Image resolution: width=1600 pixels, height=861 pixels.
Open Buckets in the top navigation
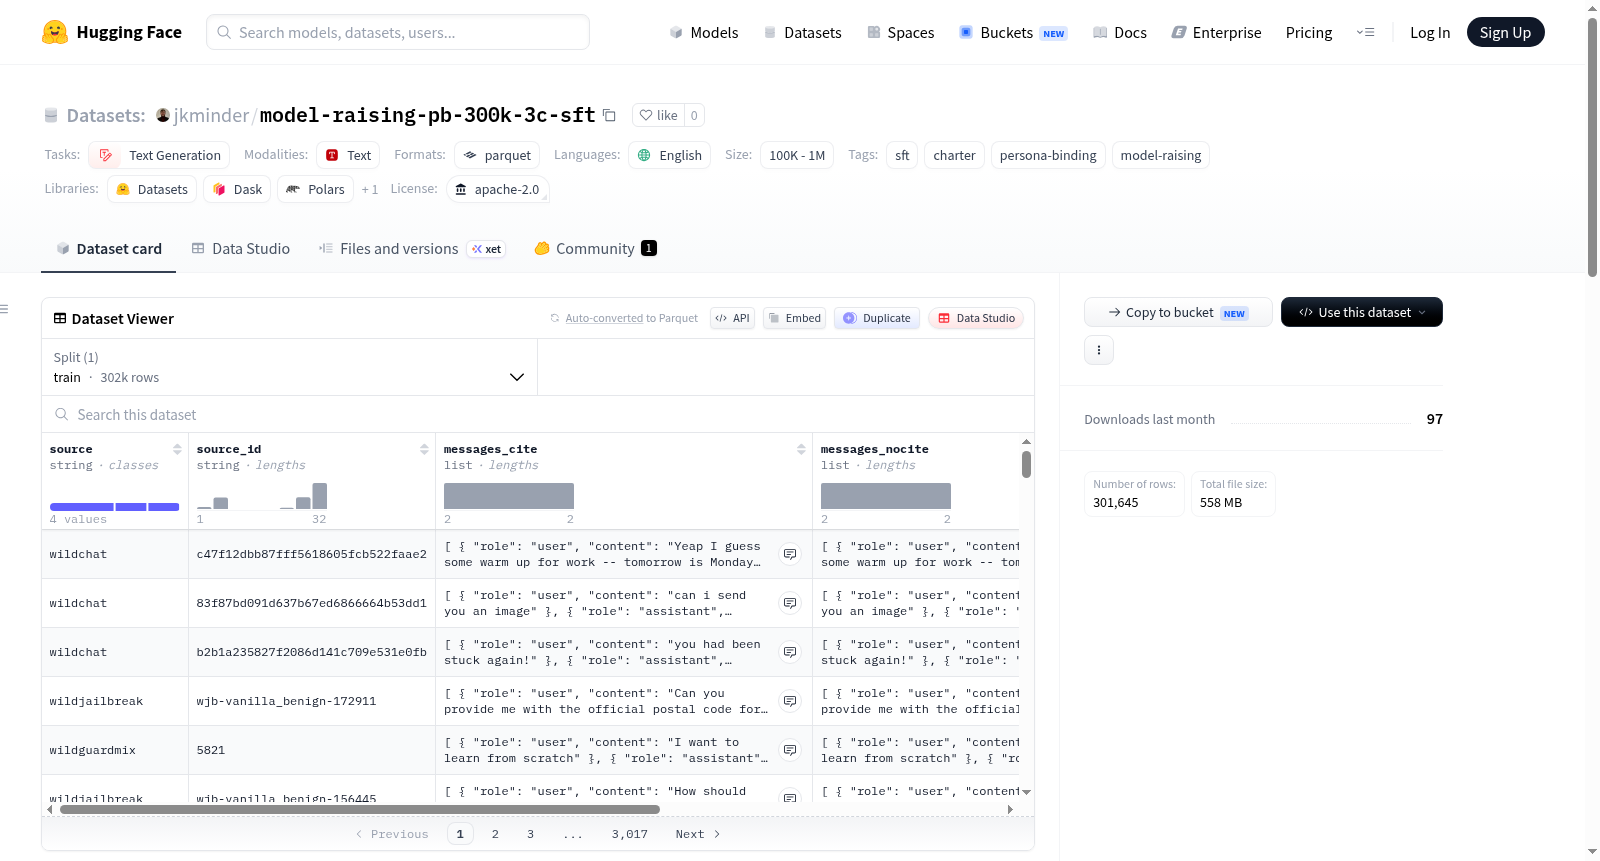click(x=1013, y=32)
